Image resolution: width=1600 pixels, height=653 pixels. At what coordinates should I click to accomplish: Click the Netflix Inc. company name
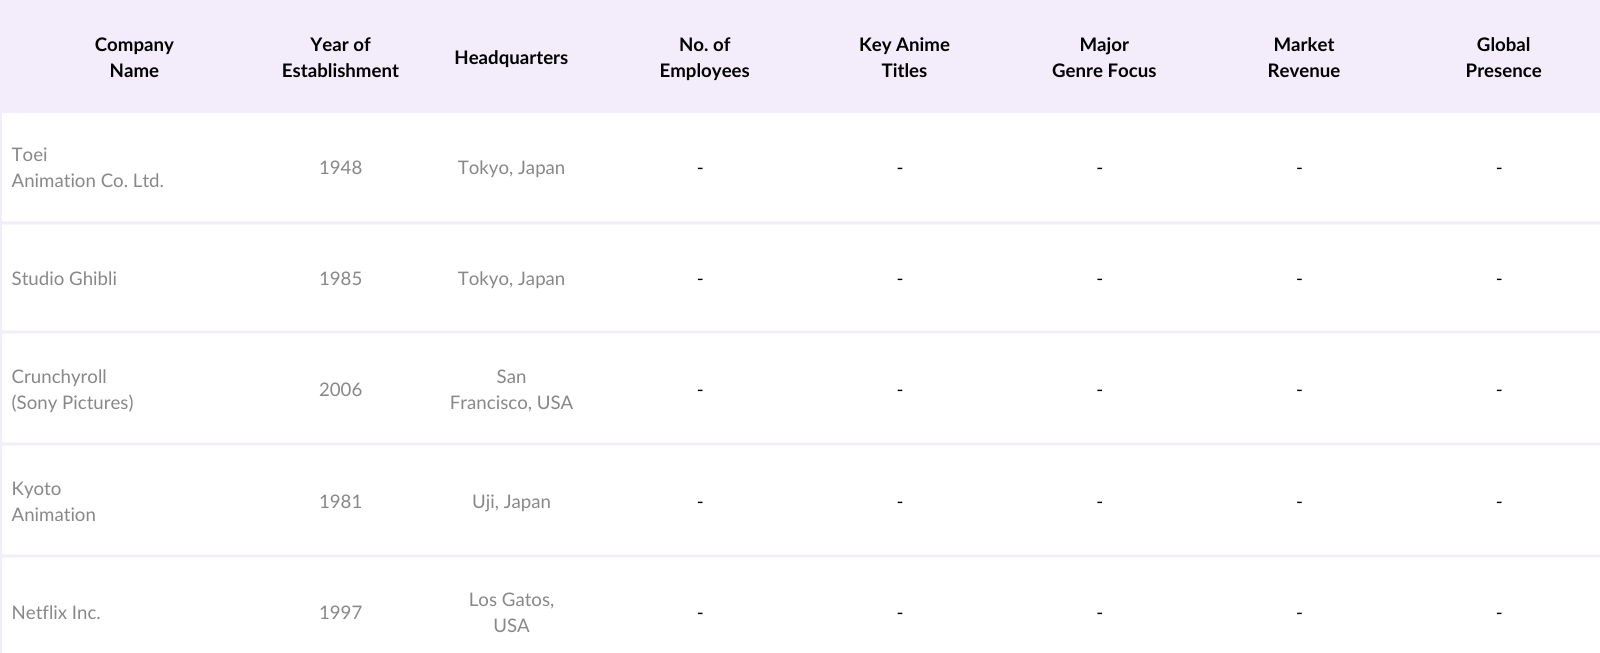point(56,613)
